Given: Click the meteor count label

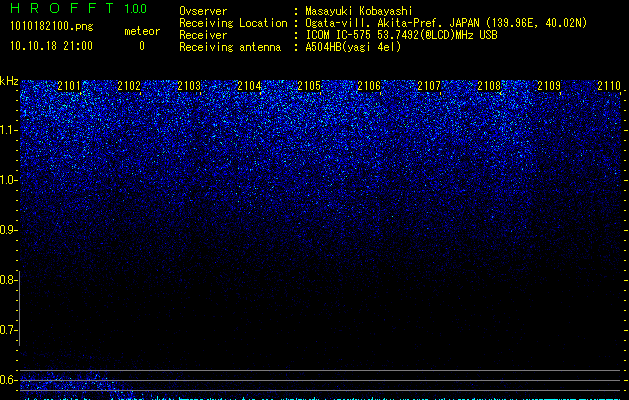Looking at the screenshot, I should tap(142, 31).
